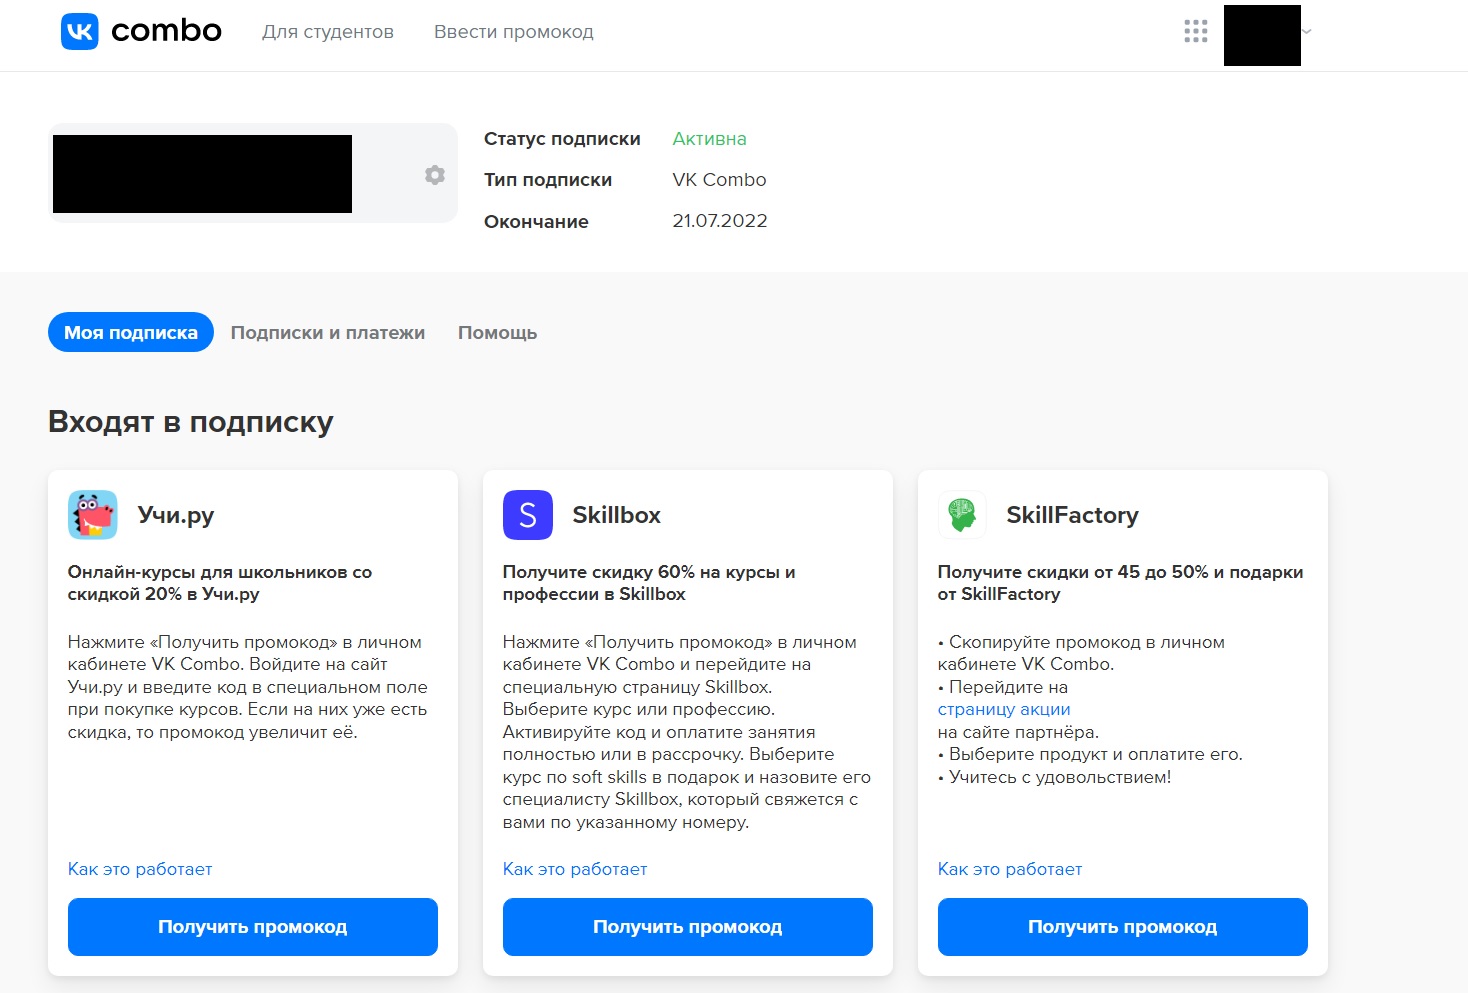The width and height of the screenshot is (1468, 993).
Task: Select the Моя подписка tab
Action: pyautogui.click(x=131, y=333)
